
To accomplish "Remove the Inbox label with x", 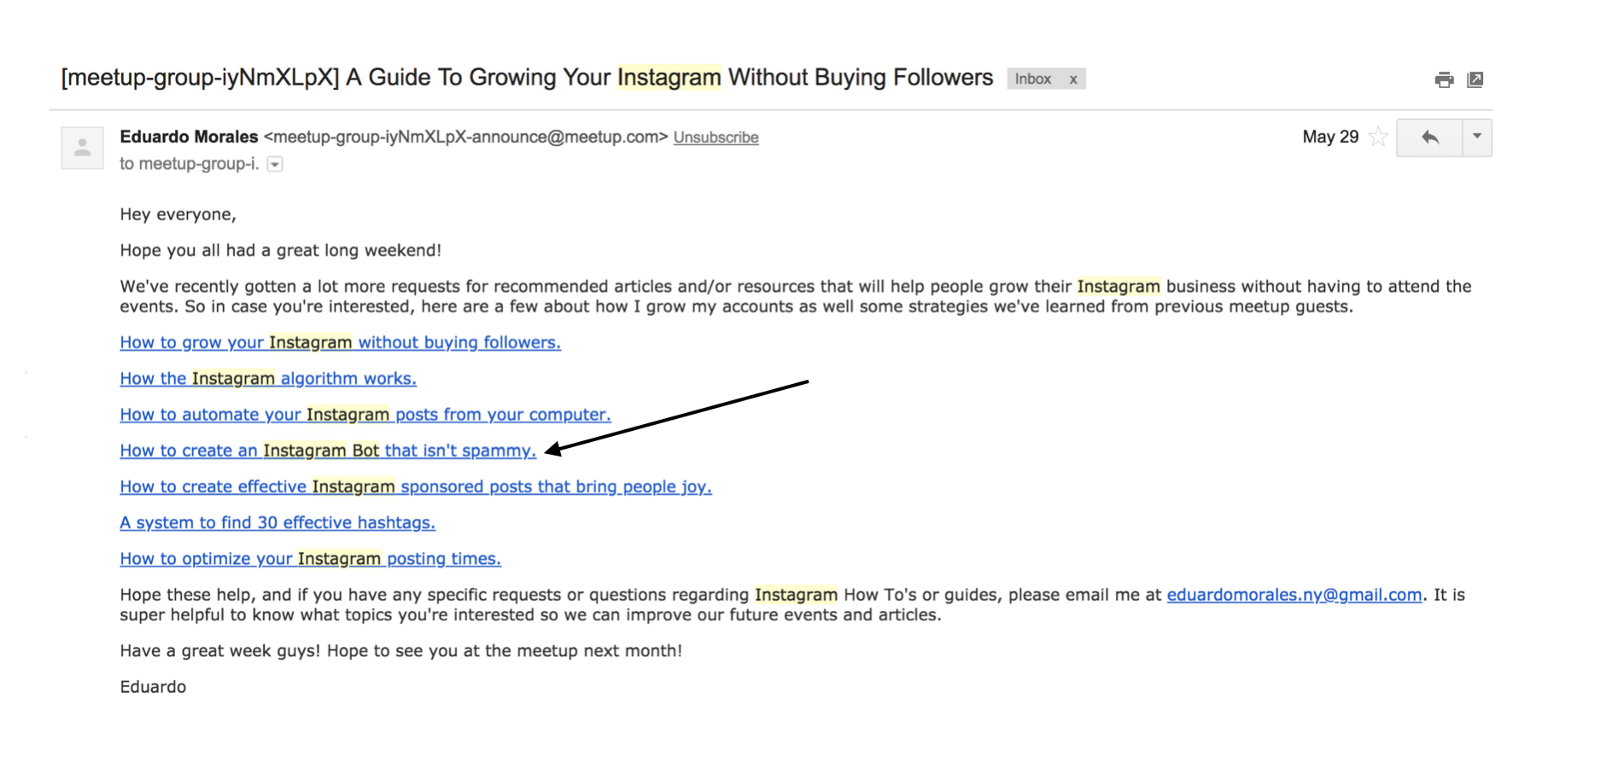I will pyautogui.click(x=1073, y=79).
